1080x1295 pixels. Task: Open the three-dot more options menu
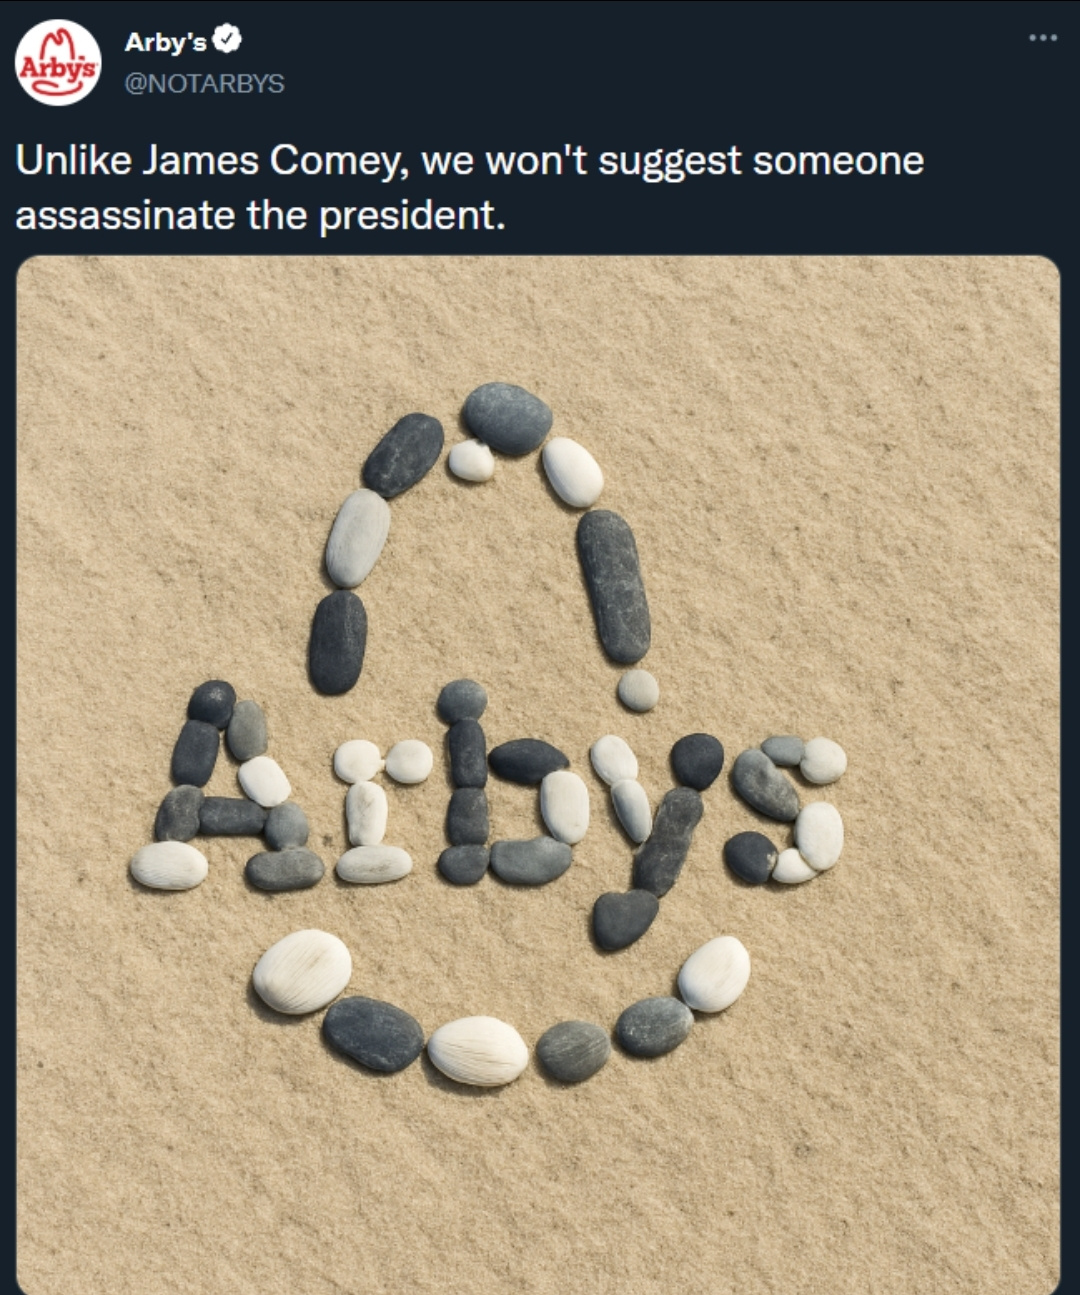click(x=1042, y=38)
